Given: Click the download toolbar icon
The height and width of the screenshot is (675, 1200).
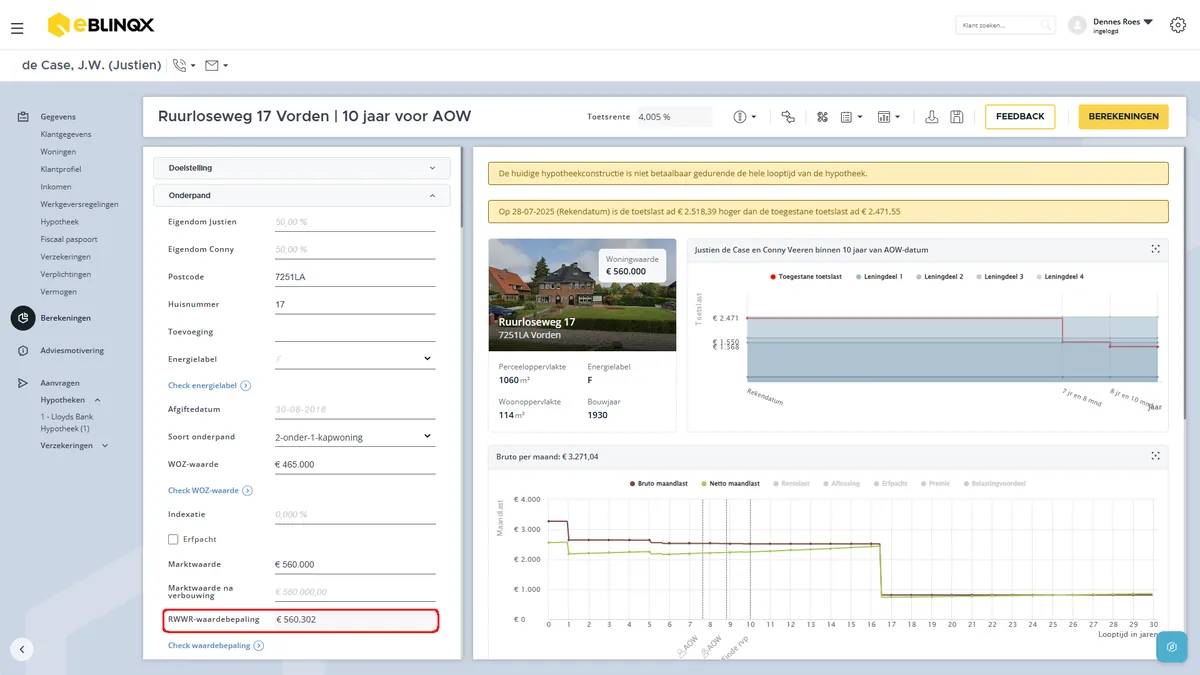Looking at the screenshot, I should coord(932,117).
